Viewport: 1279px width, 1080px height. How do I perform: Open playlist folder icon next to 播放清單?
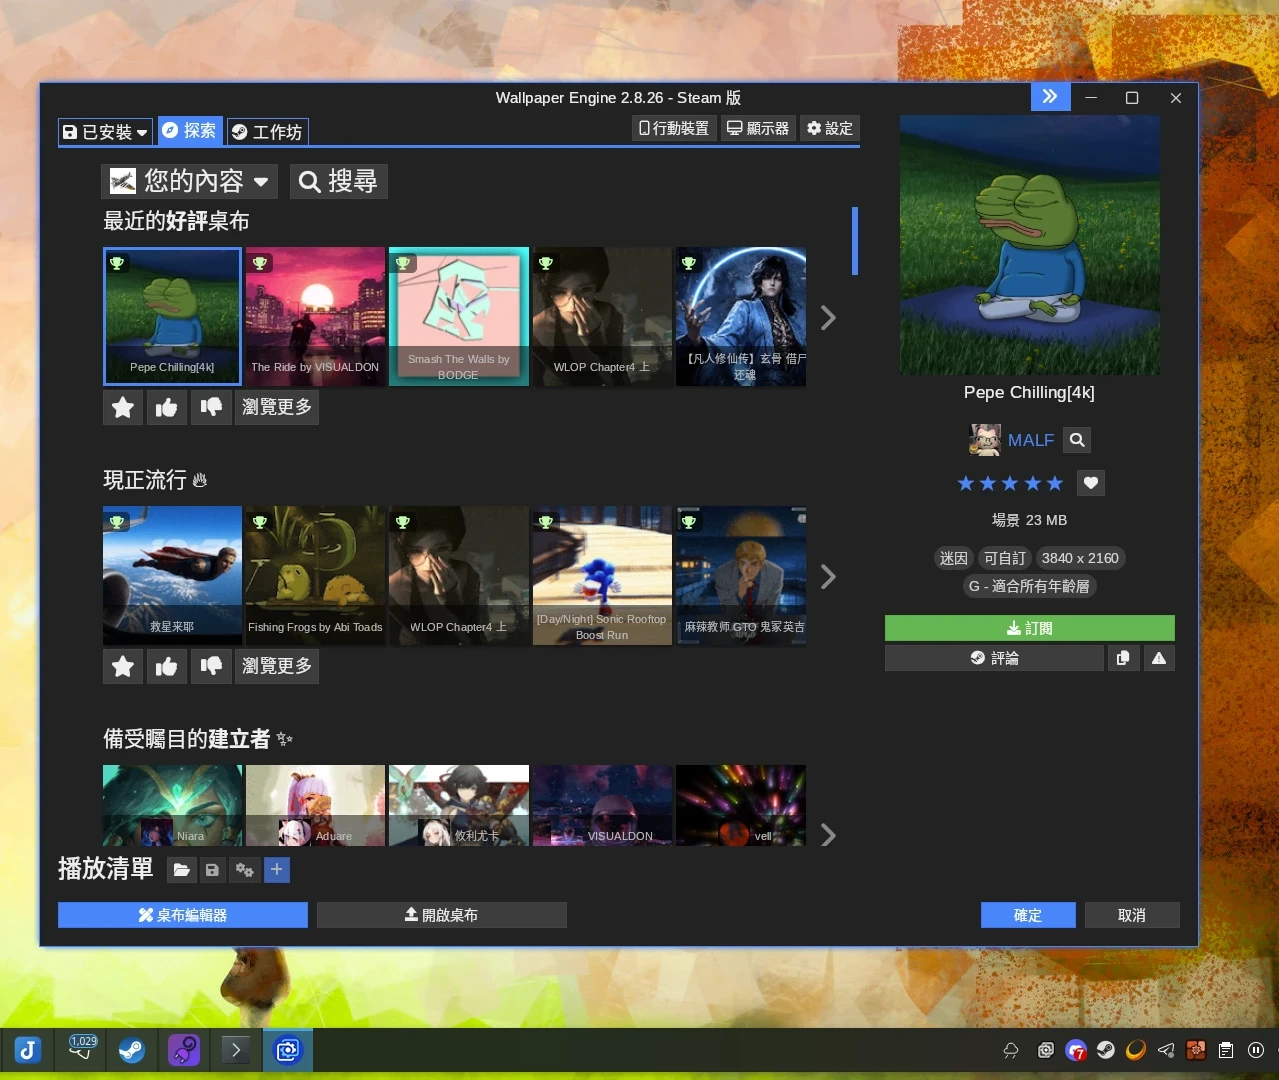[x=181, y=870]
